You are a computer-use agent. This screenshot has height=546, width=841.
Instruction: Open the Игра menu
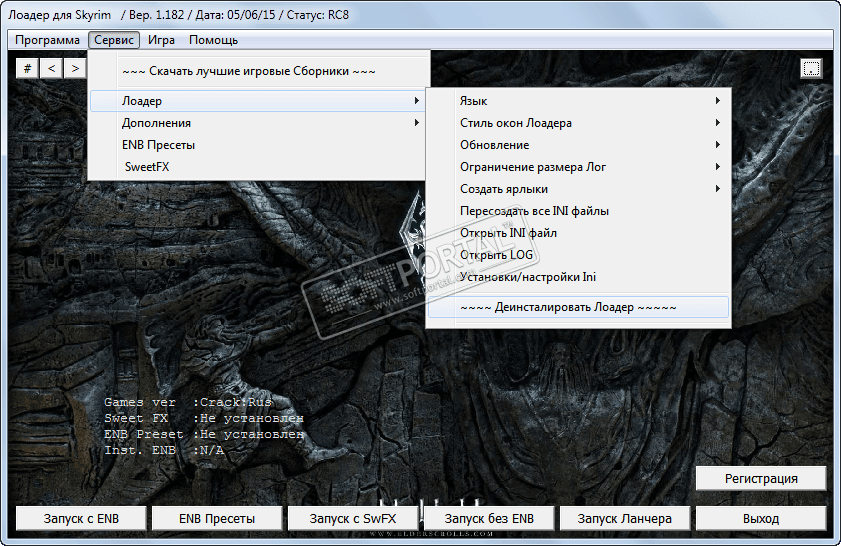click(161, 40)
